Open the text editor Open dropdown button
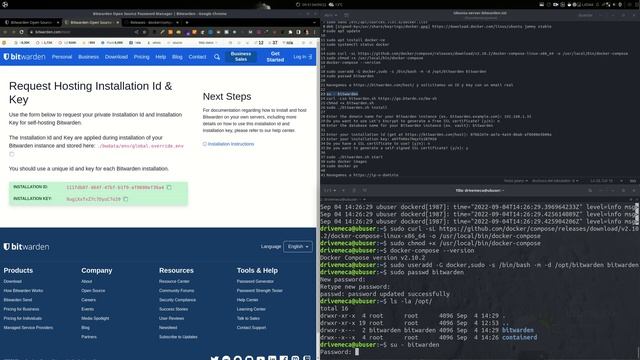This screenshot has width=640, height=360. tap(331, 15)
